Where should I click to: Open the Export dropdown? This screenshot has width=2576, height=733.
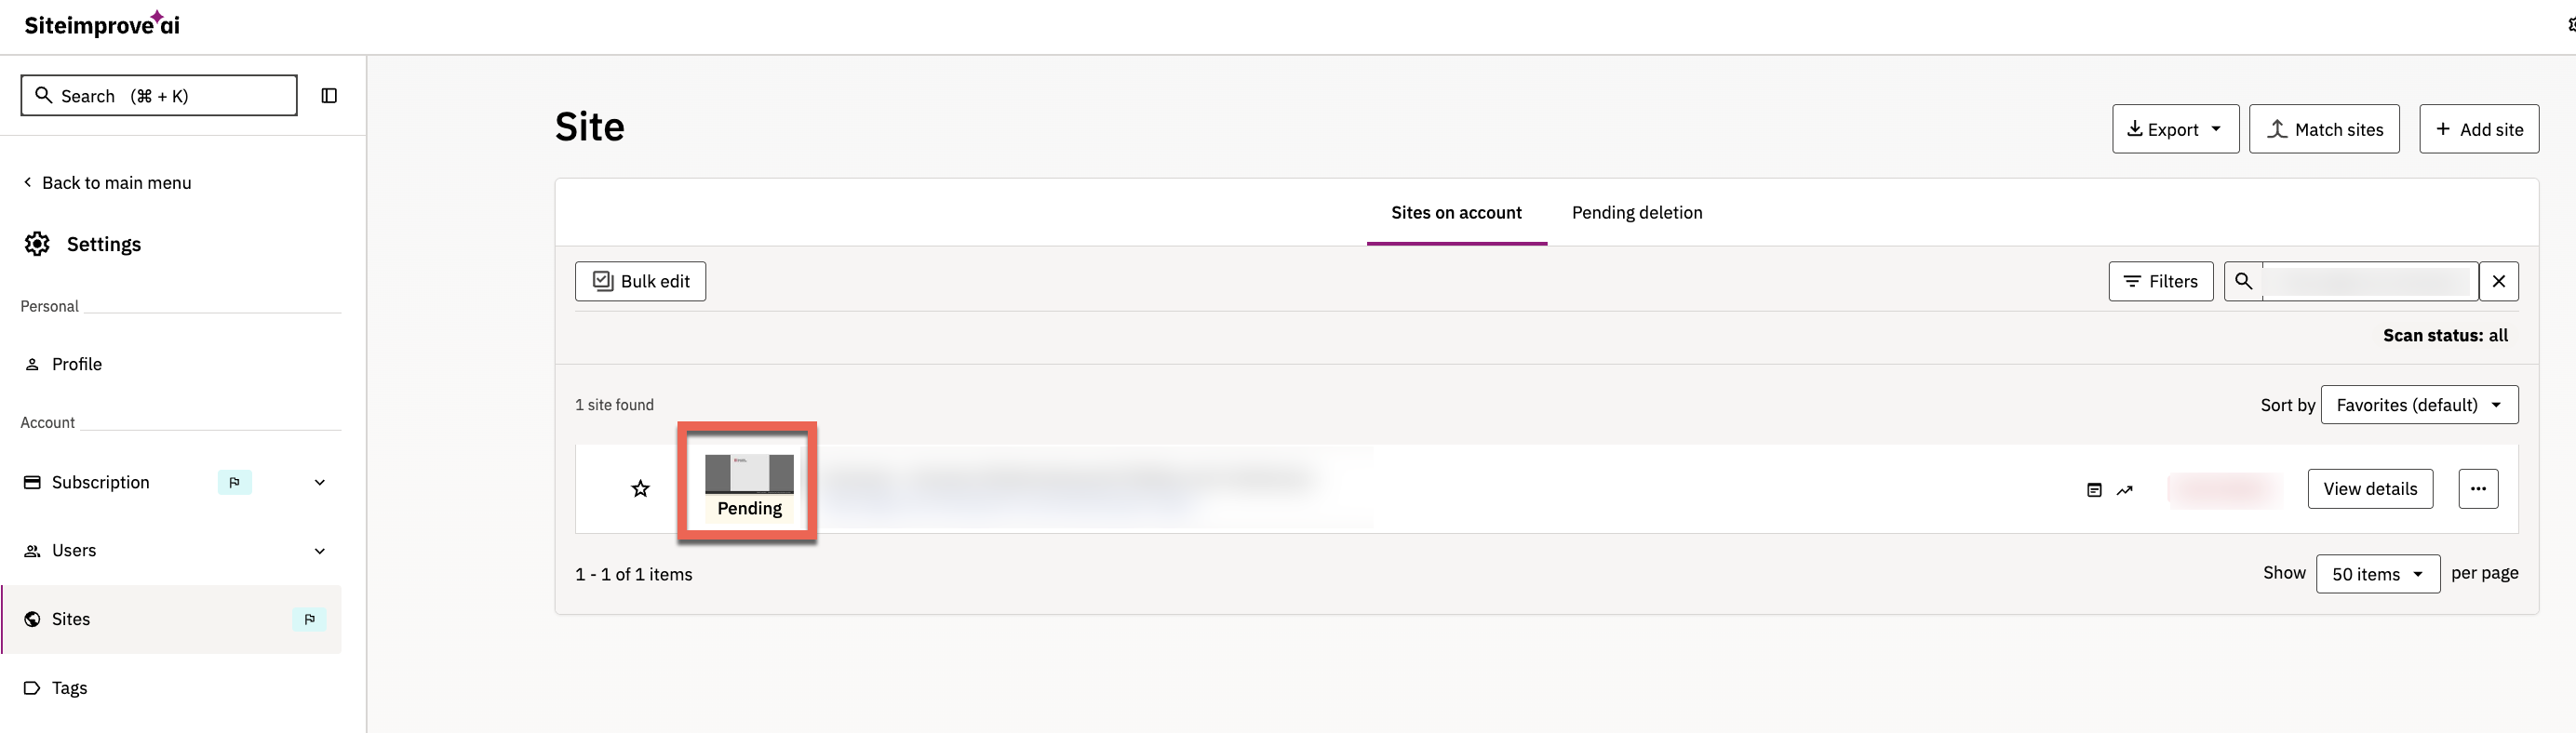click(x=2175, y=129)
